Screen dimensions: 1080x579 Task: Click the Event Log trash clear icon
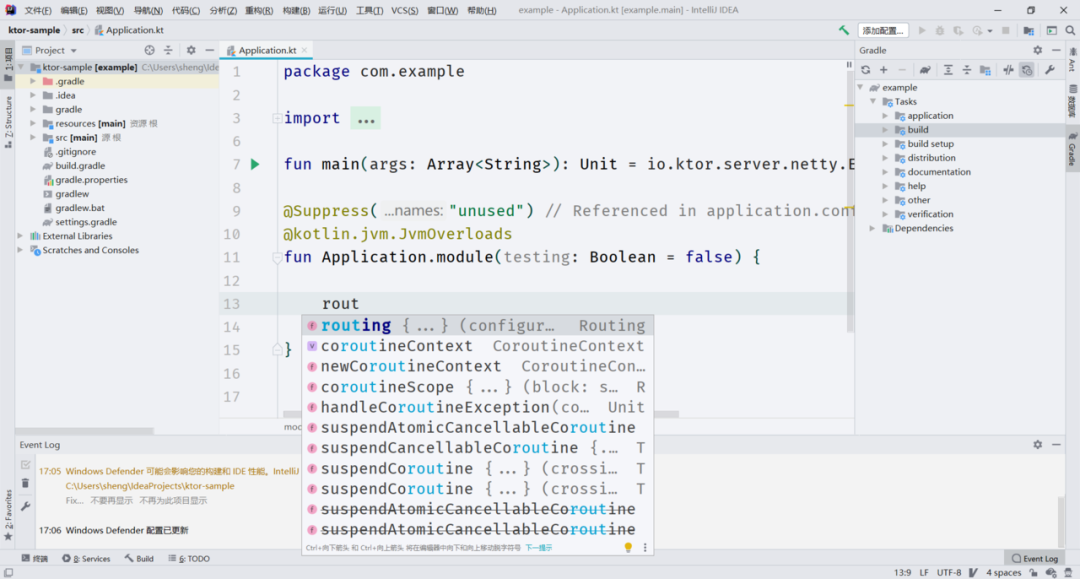(x=25, y=485)
